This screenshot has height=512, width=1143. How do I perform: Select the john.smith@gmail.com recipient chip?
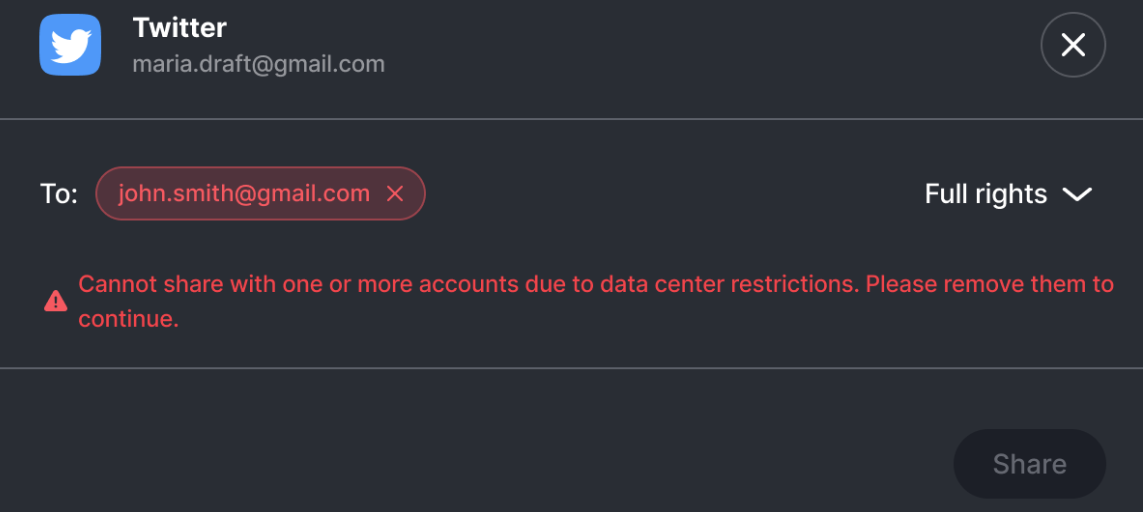[x=260, y=193]
